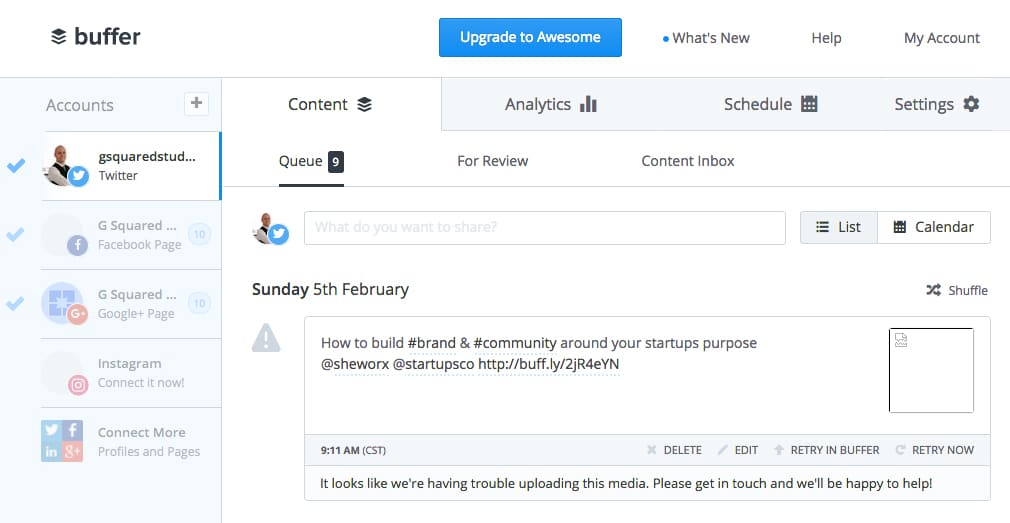Open the Analytics tab
This screenshot has width=1010, height=523.
point(550,104)
